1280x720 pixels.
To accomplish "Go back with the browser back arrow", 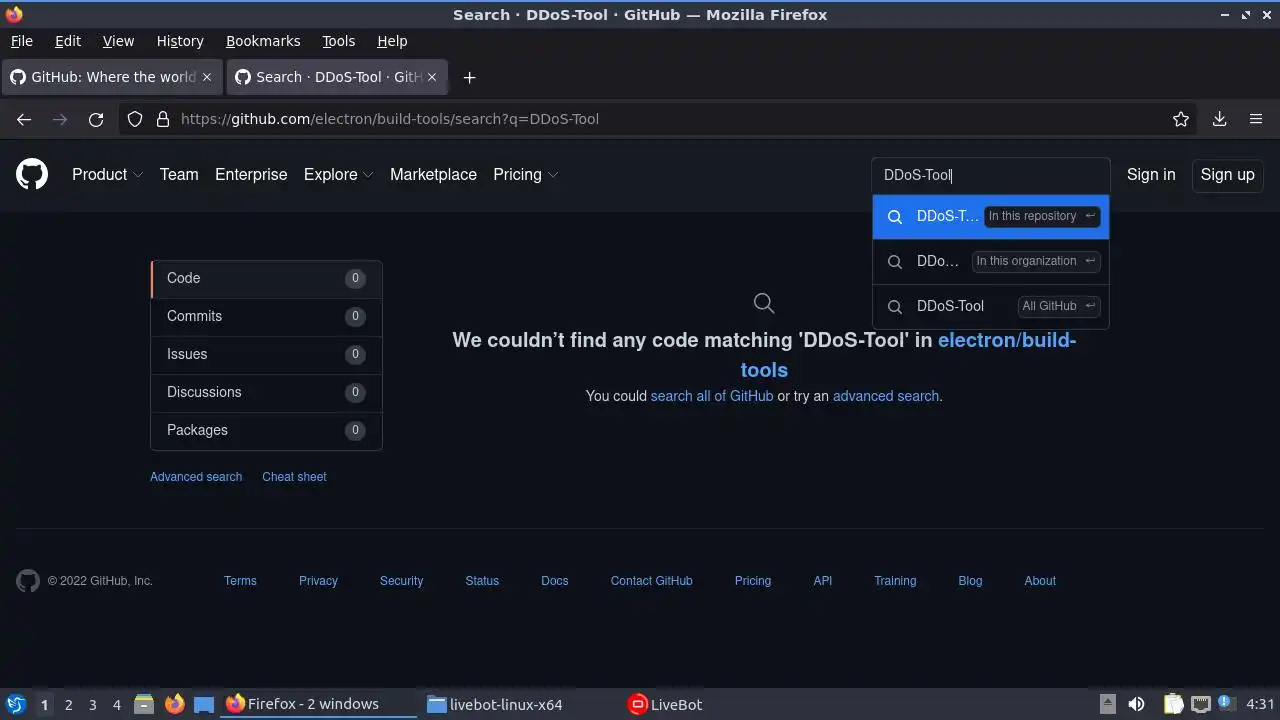I will coord(24,119).
